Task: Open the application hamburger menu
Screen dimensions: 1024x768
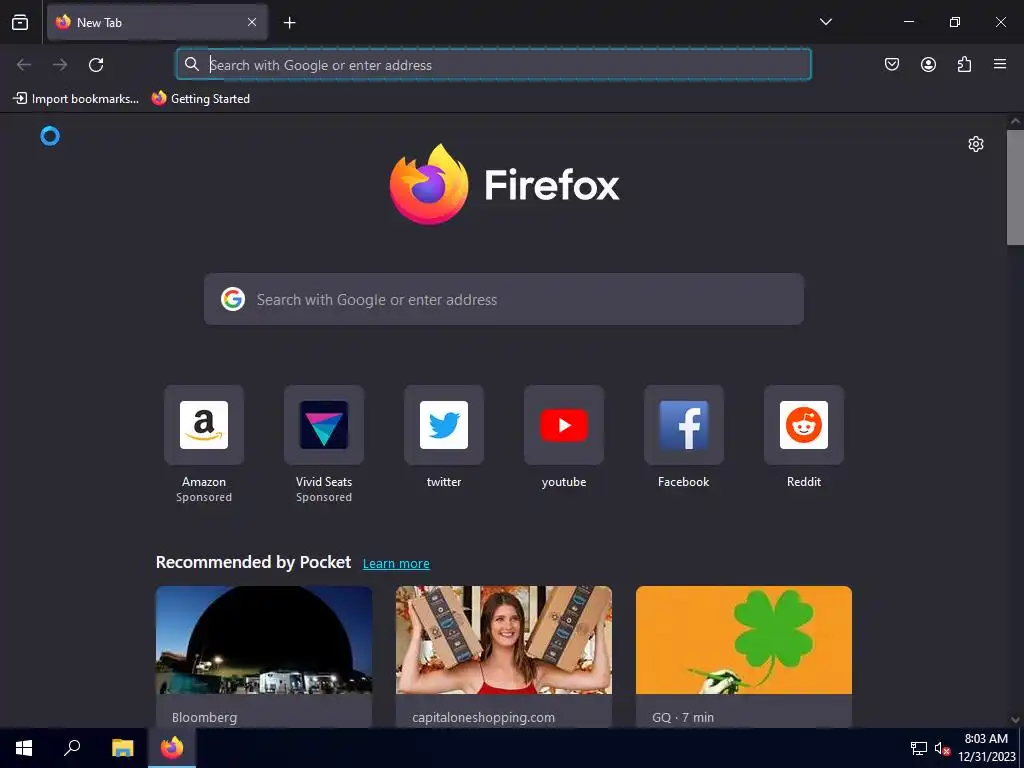Action: (1000, 64)
